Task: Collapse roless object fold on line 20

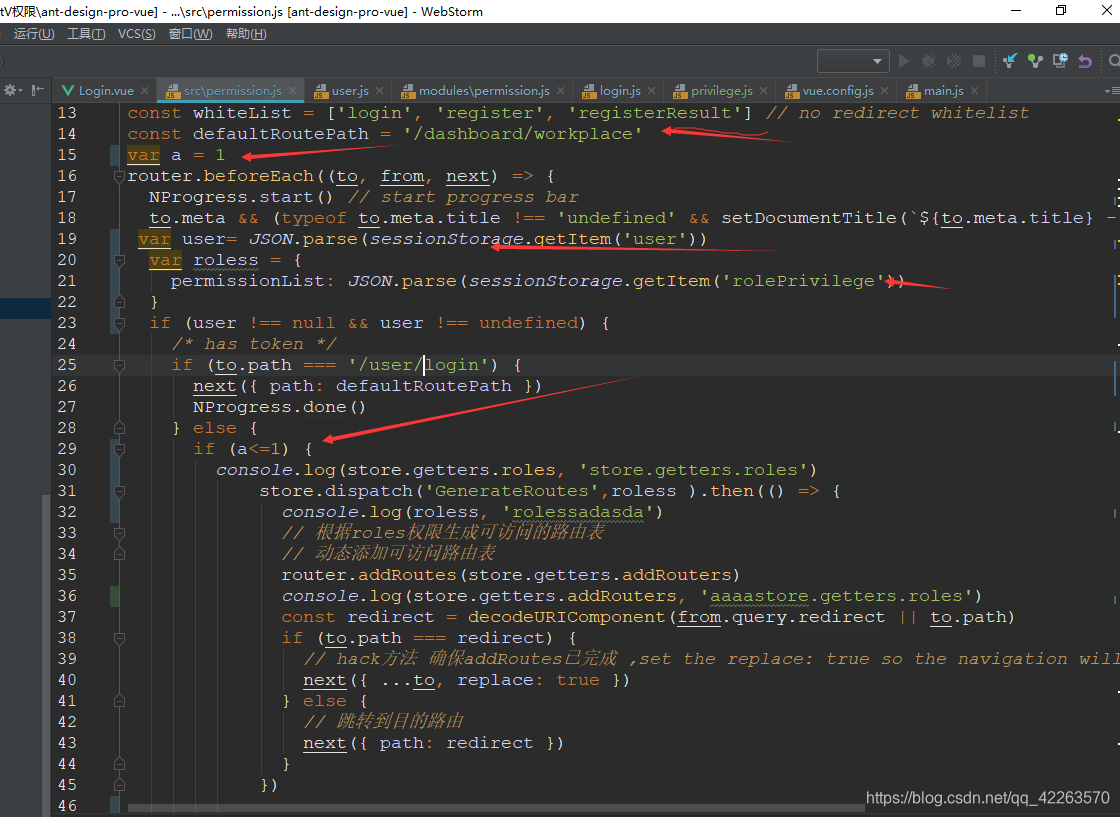Action: click(x=119, y=260)
